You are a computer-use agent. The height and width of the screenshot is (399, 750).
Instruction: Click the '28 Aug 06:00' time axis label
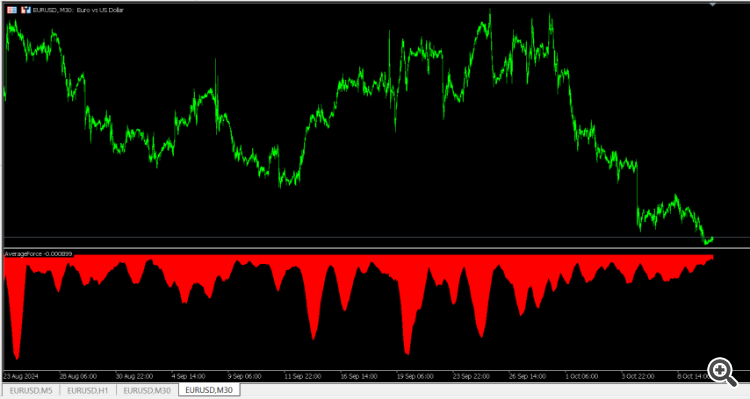(78, 377)
